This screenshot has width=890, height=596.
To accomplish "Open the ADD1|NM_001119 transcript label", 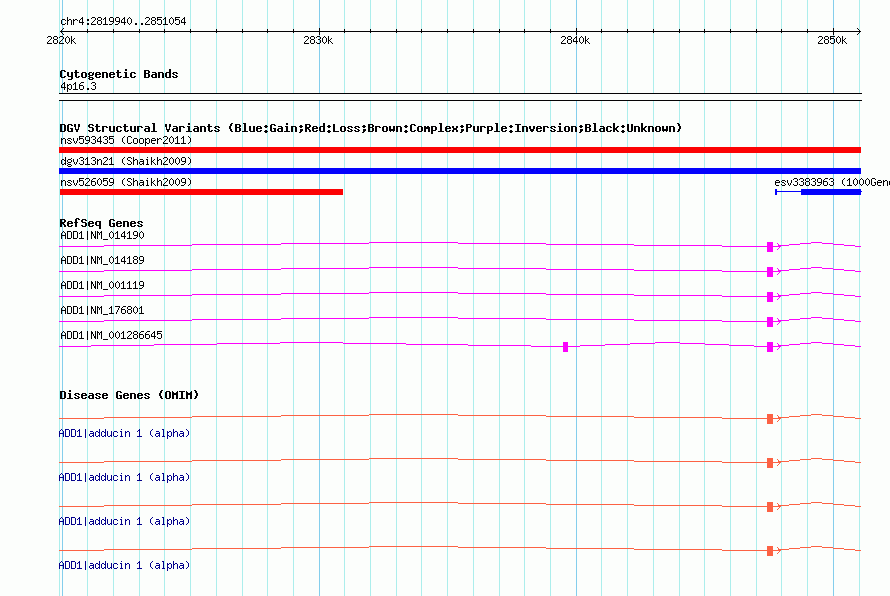I will pyautogui.click(x=102, y=285).
